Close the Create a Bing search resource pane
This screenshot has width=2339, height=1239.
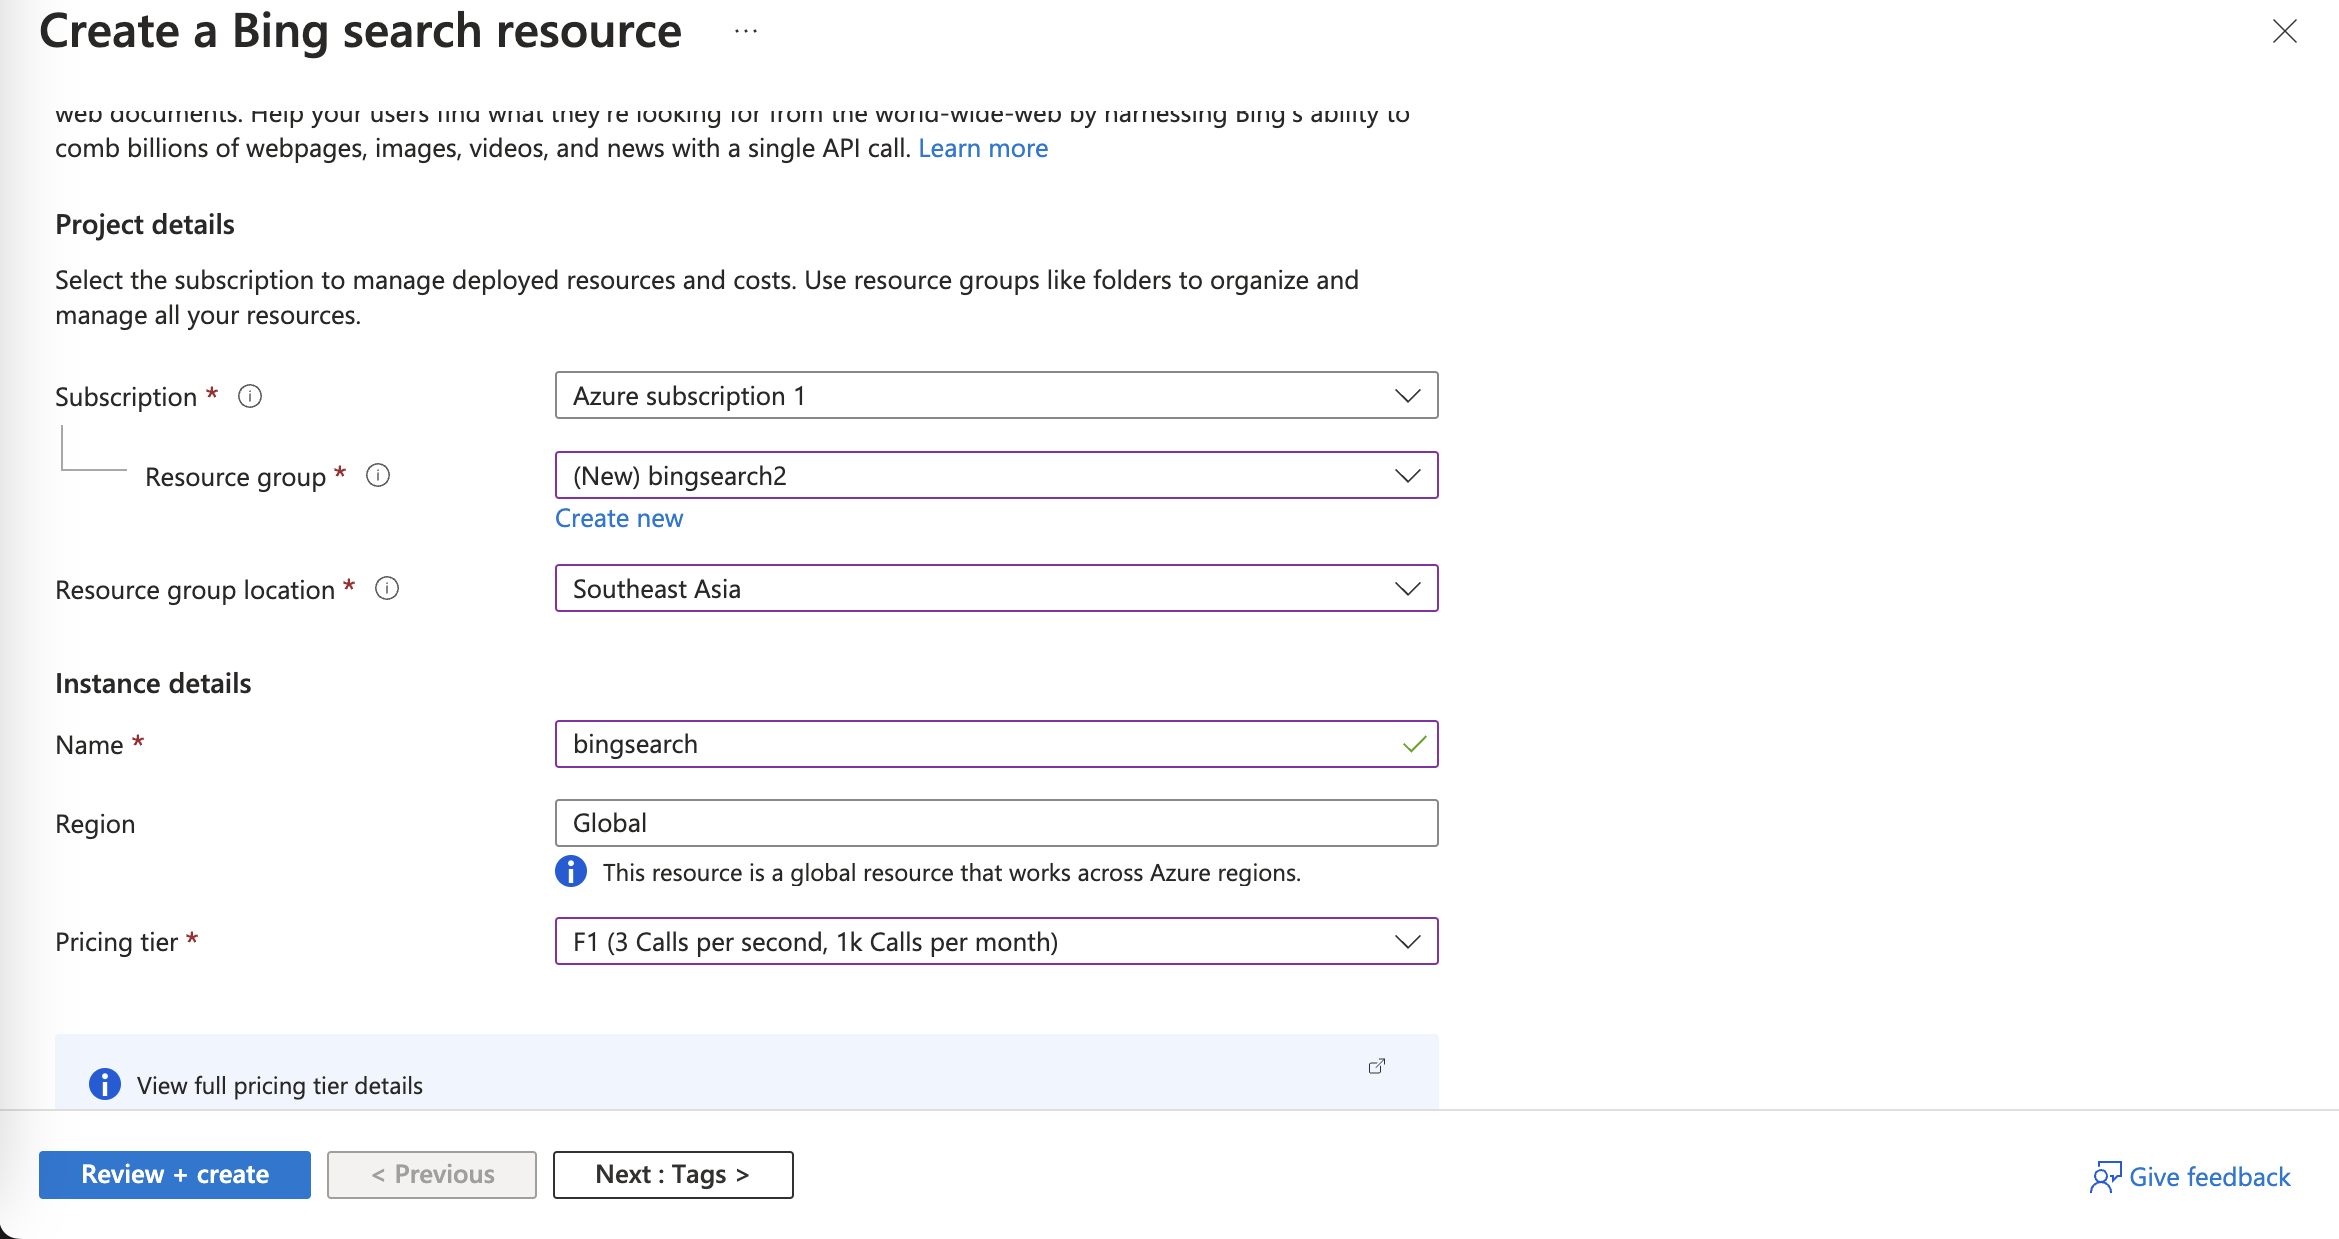[x=2284, y=31]
